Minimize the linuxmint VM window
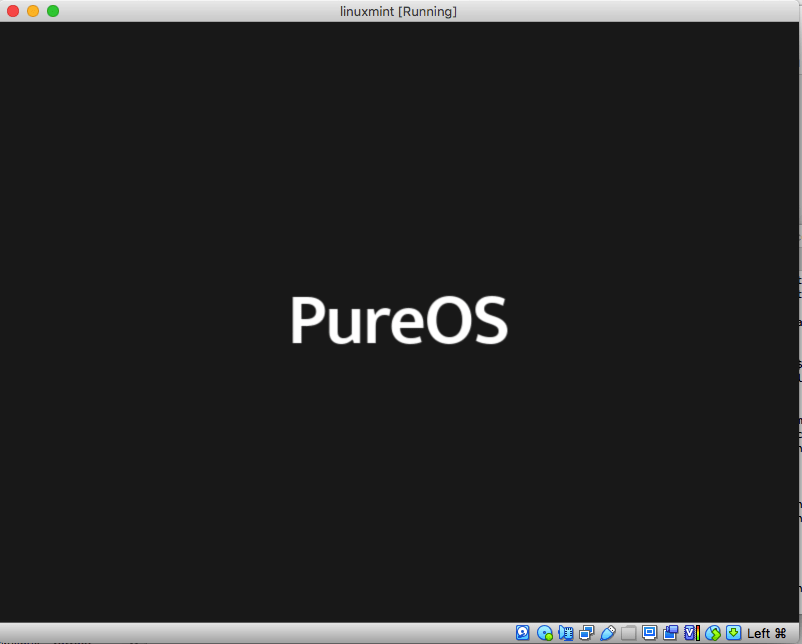Viewport: 802px width, 644px height. pyautogui.click(x=33, y=11)
